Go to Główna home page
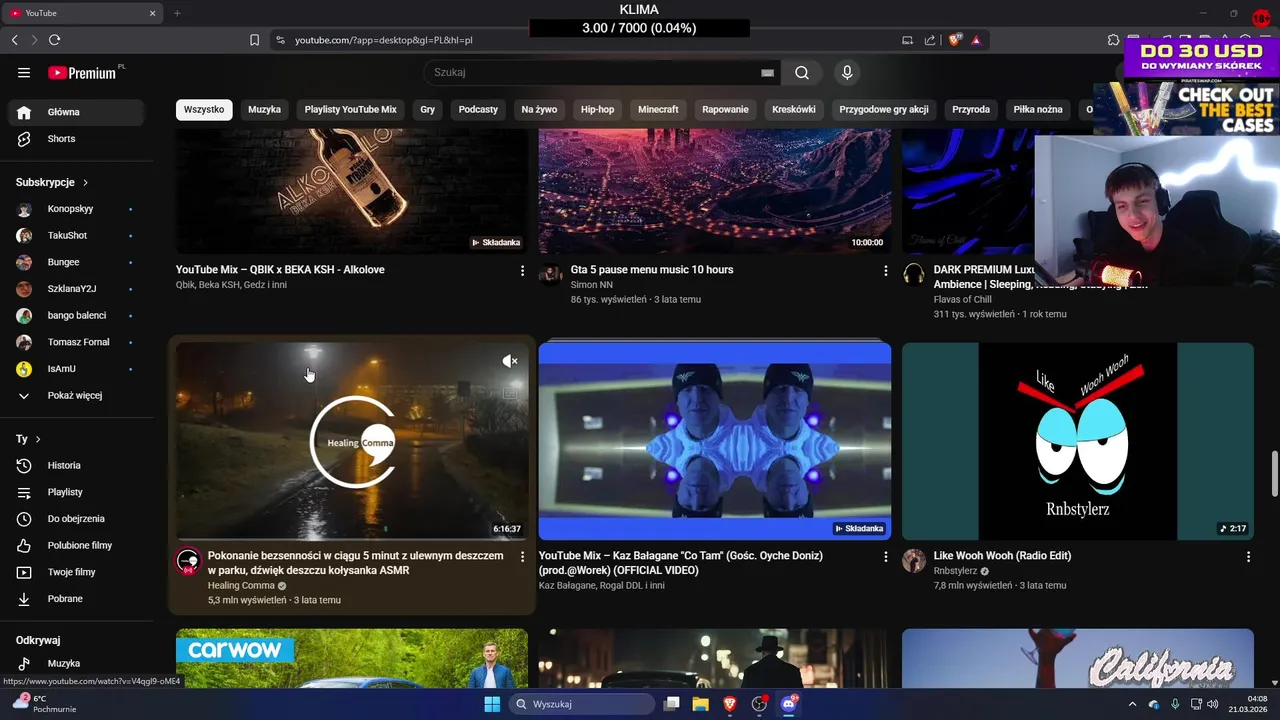This screenshot has height=720, width=1280. (x=77, y=112)
